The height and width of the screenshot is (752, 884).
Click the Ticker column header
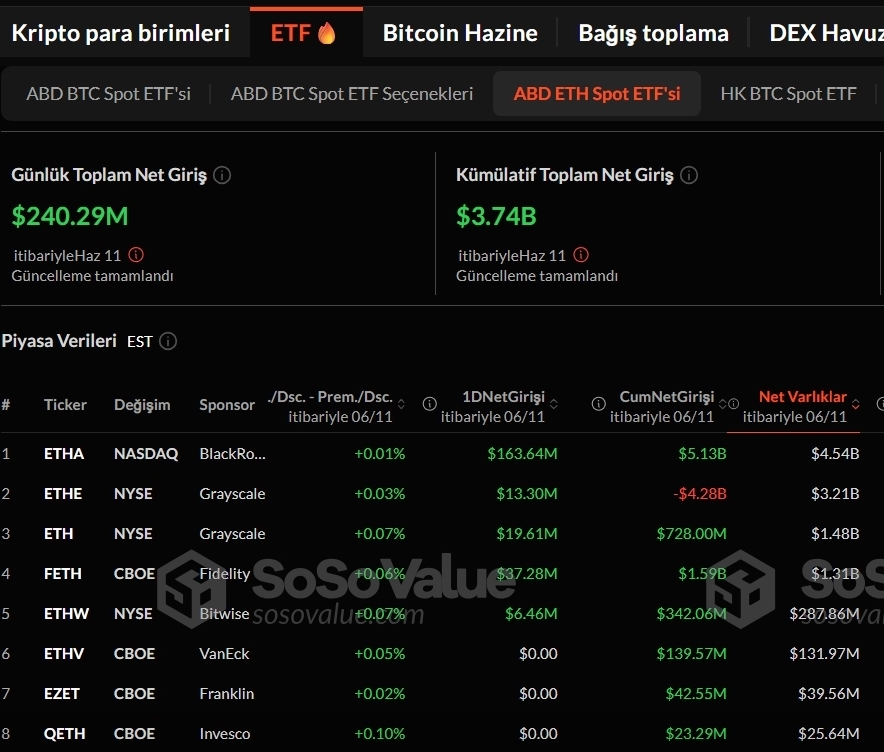pos(65,405)
